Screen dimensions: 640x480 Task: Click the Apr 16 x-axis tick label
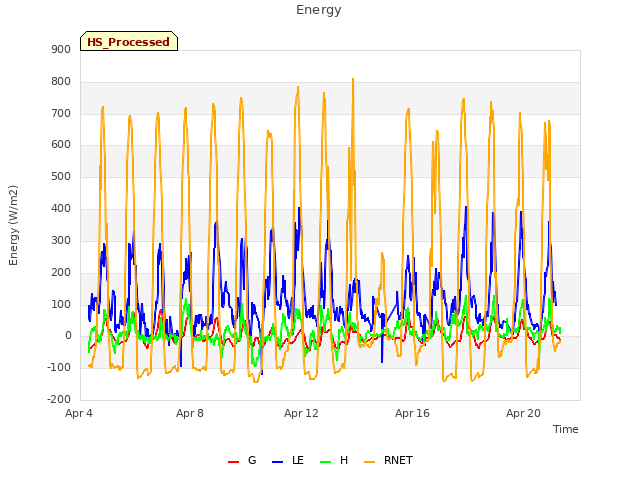[412, 413]
